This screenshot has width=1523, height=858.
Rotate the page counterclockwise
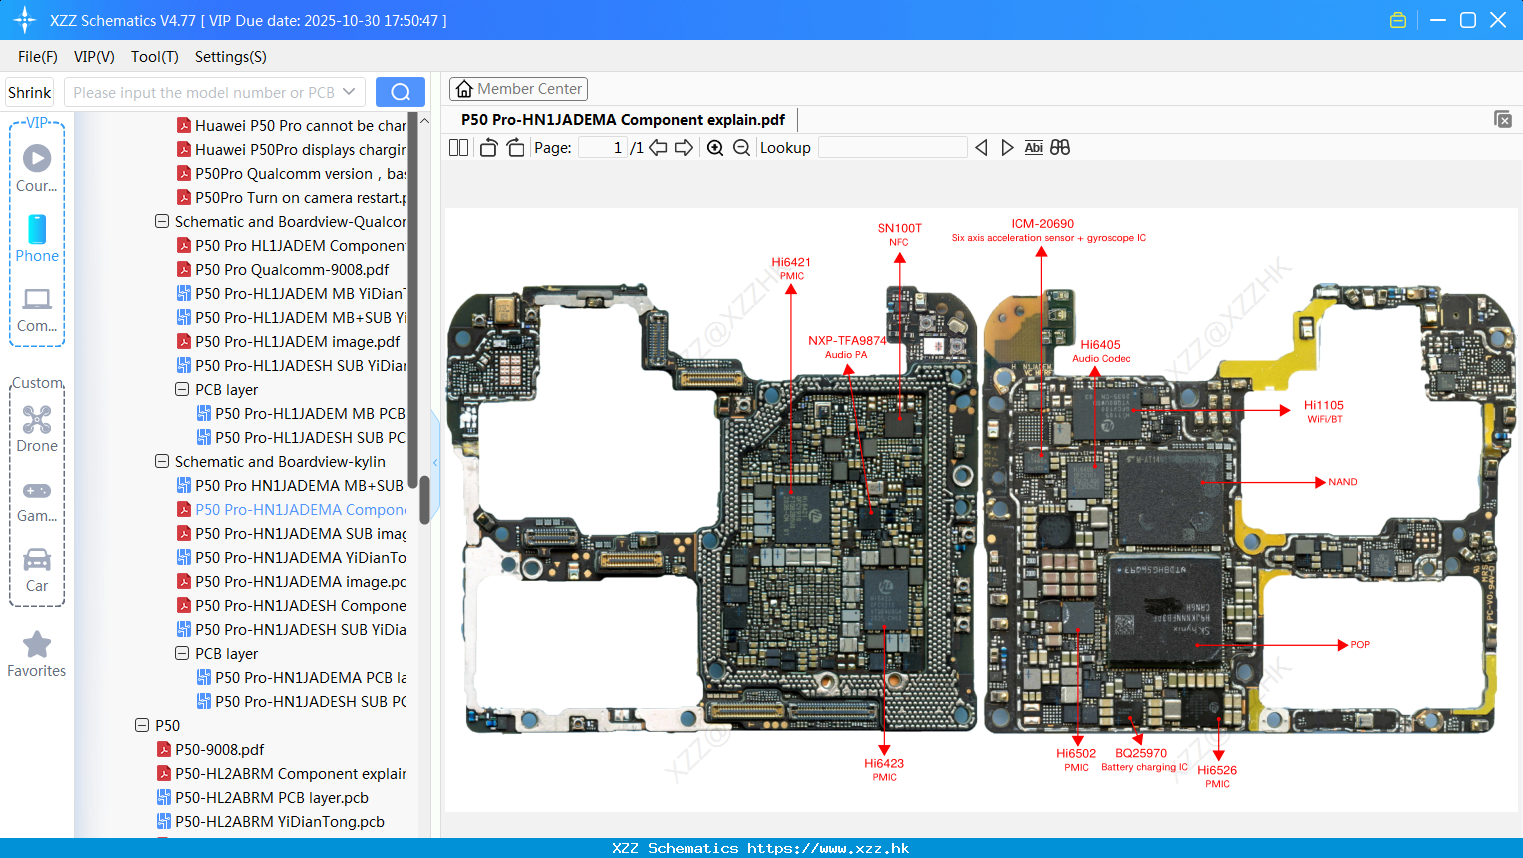click(488, 148)
